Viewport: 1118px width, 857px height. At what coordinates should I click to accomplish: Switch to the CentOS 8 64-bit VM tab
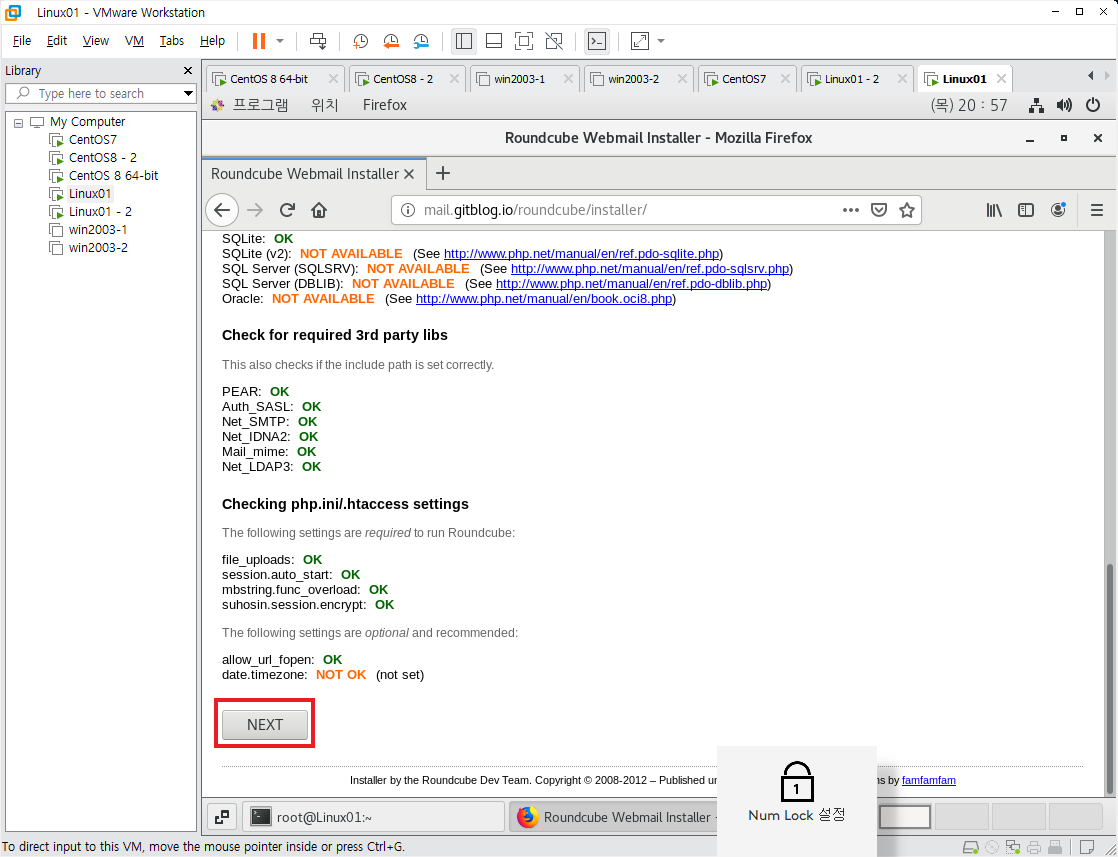269,79
